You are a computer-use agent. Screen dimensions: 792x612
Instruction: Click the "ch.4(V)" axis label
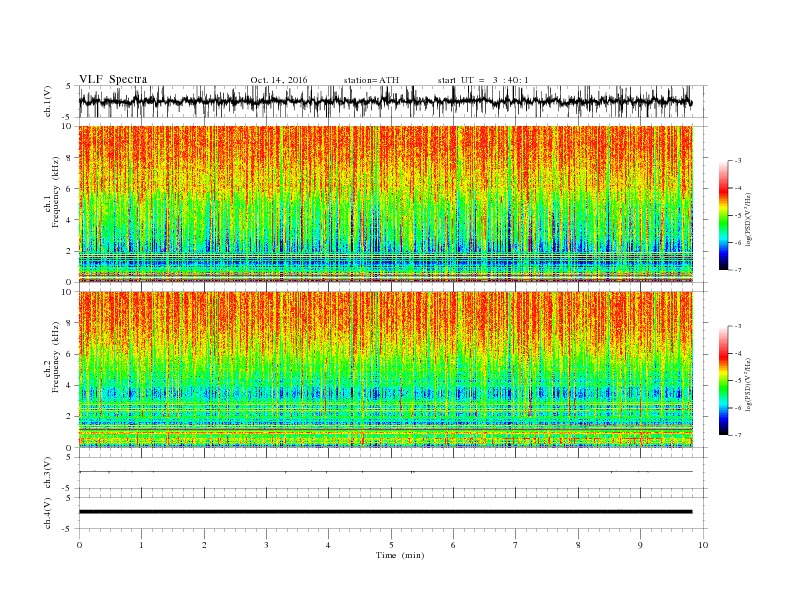tap(47, 513)
